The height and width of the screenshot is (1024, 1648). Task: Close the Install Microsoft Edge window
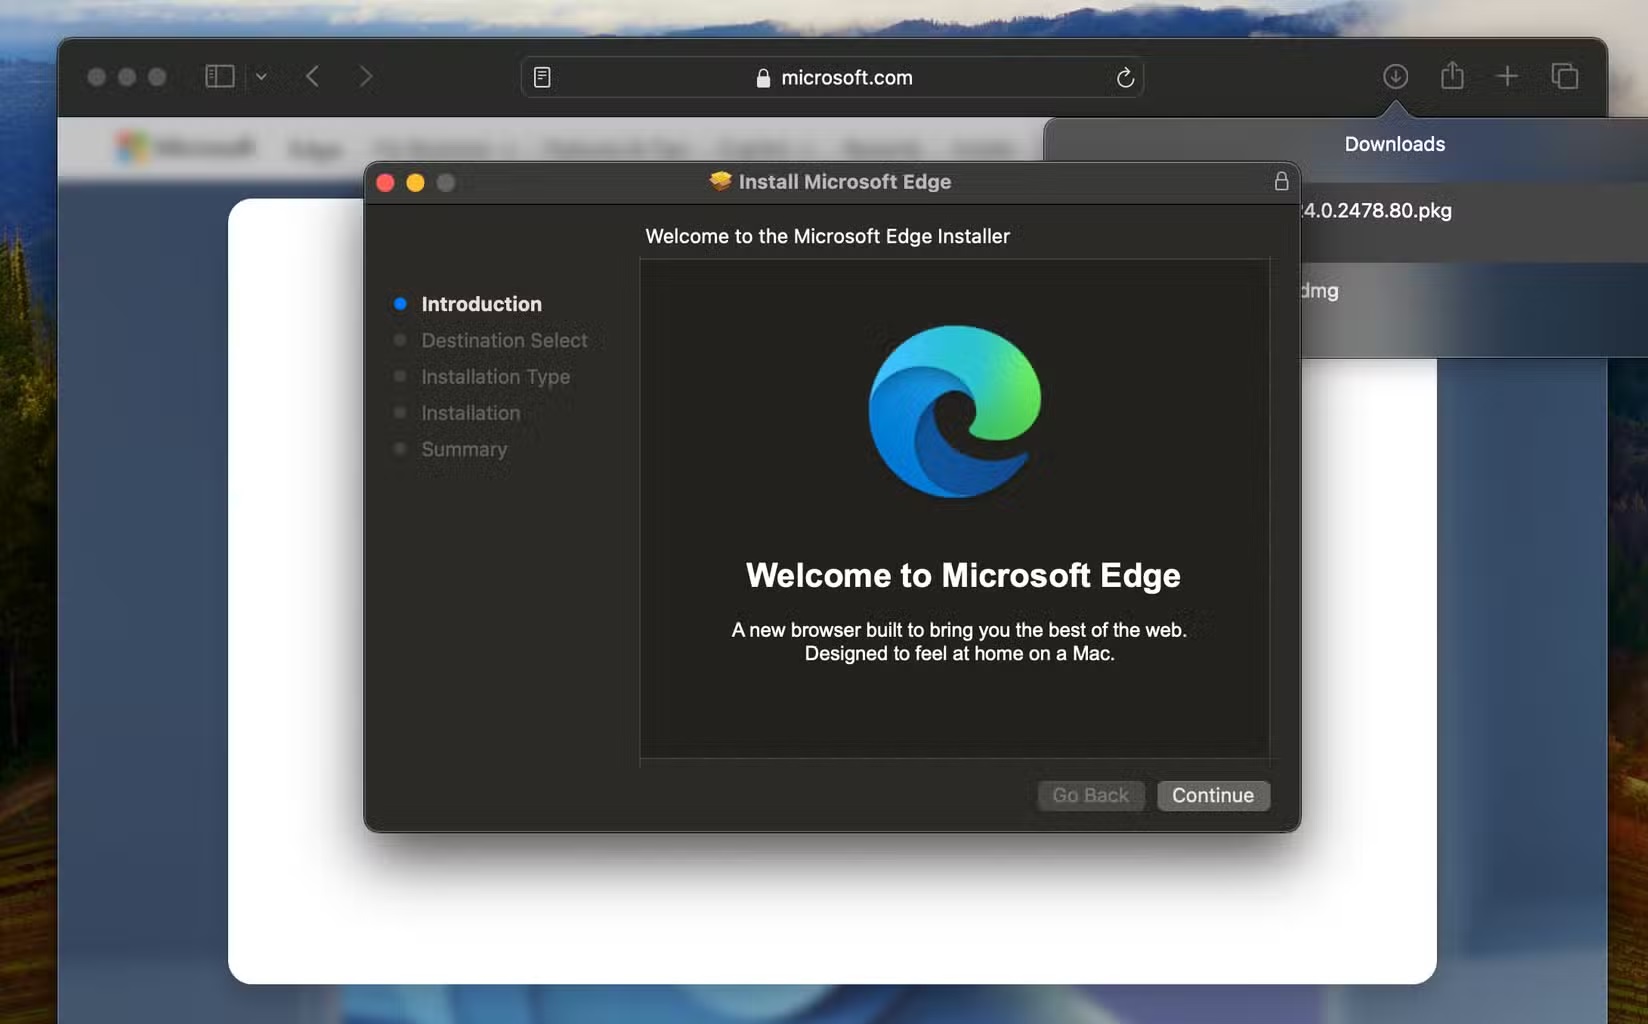click(x=385, y=182)
